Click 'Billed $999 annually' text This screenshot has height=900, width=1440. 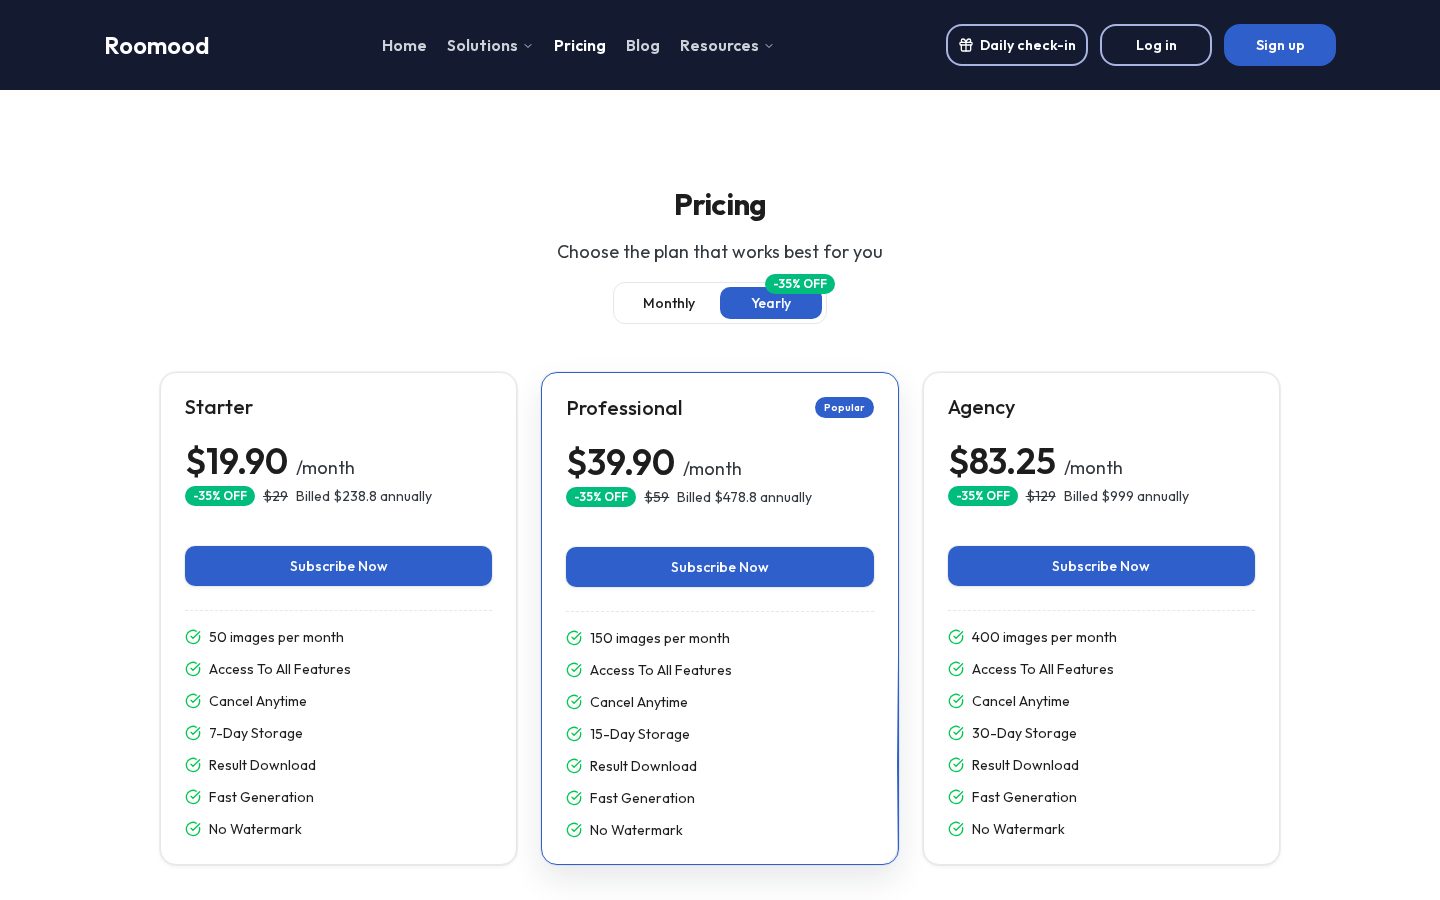[1126, 496]
